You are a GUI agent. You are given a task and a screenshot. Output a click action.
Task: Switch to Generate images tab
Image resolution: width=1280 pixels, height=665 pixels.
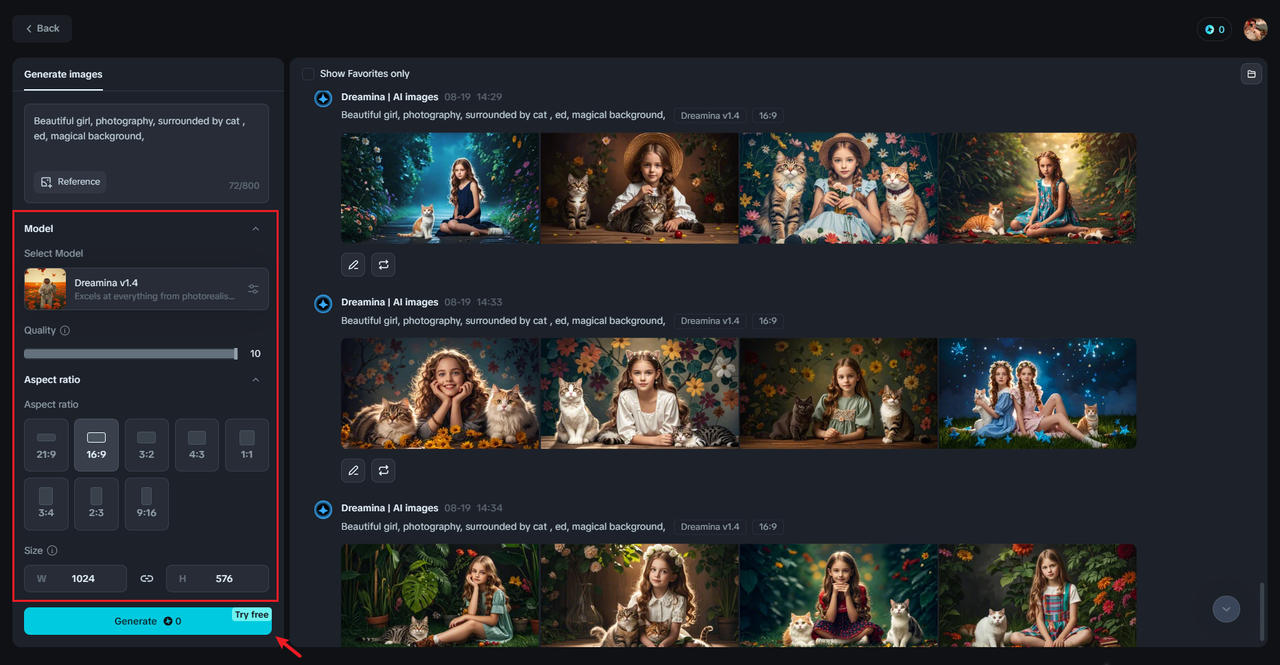coord(63,74)
